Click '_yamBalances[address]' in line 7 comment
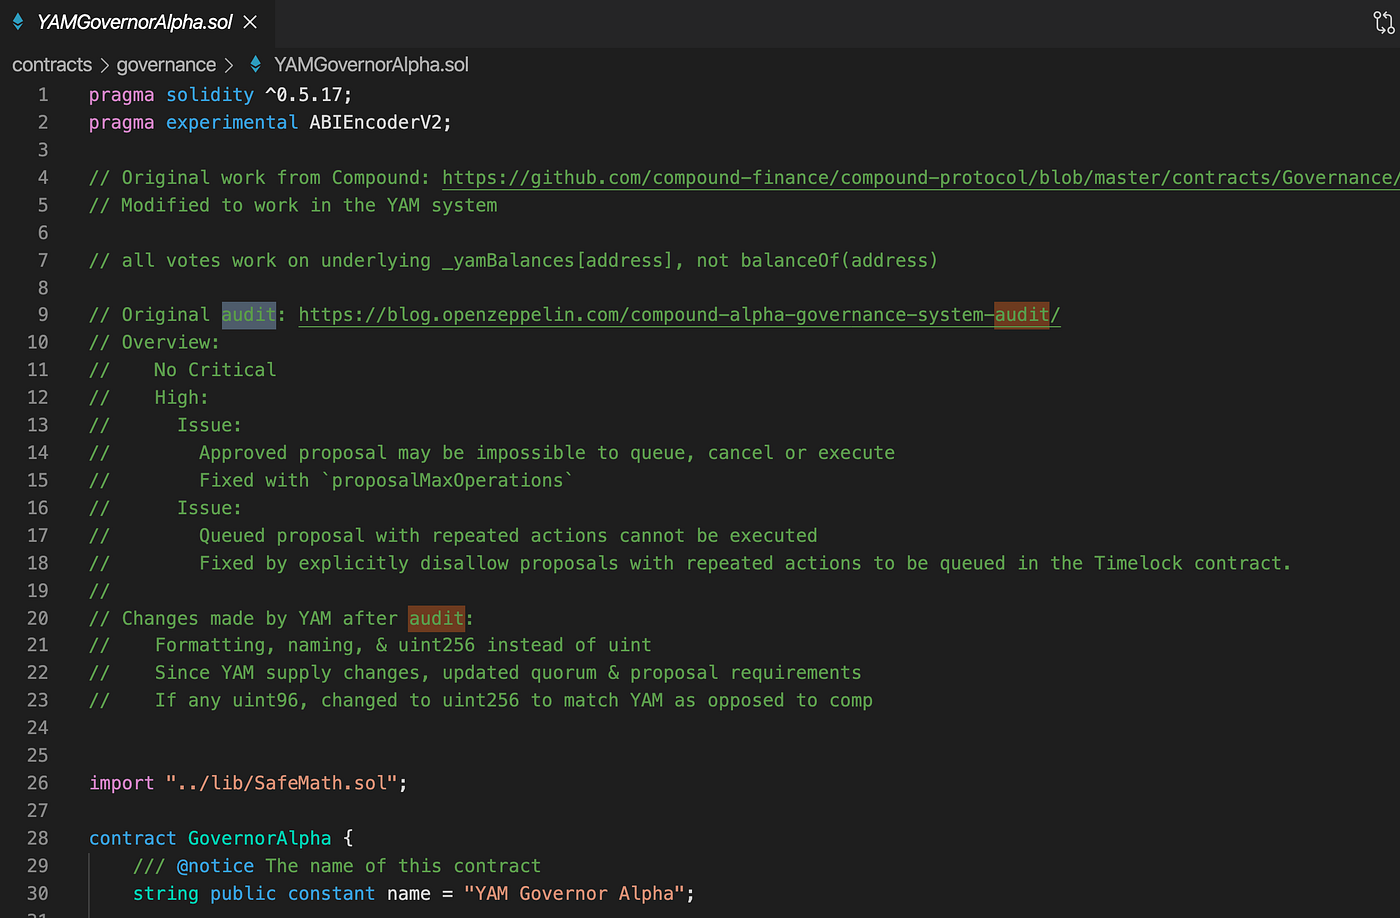 pyautogui.click(x=558, y=260)
